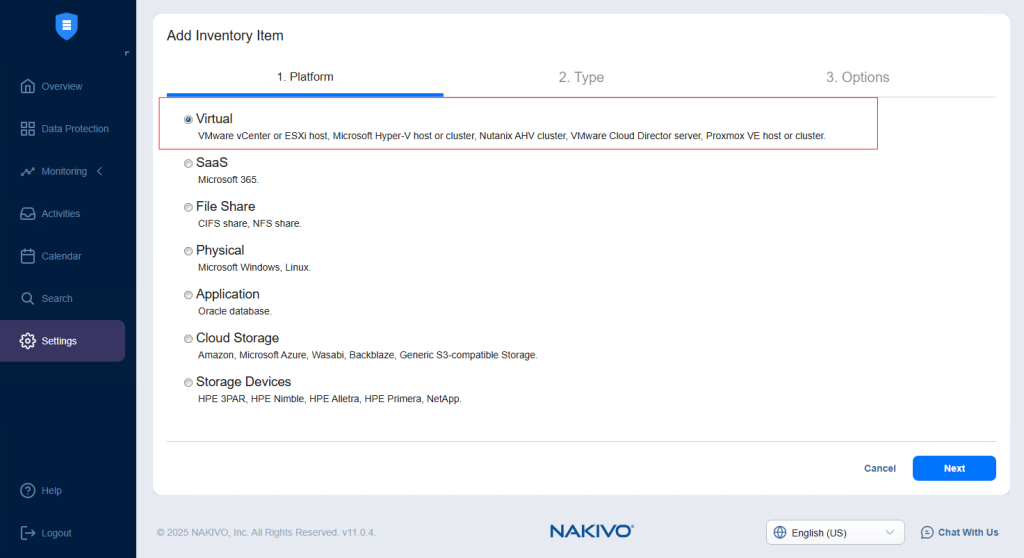Select the Storage Devices radio button
1024x558 pixels.
(188, 382)
